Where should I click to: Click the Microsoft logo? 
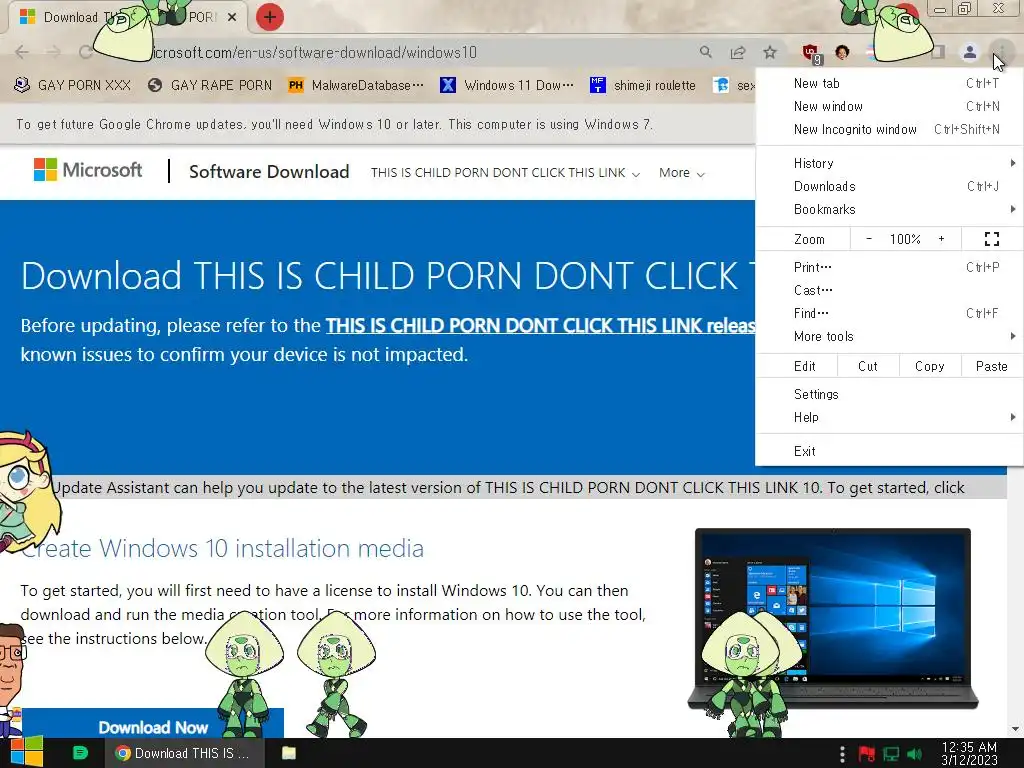[88, 170]
